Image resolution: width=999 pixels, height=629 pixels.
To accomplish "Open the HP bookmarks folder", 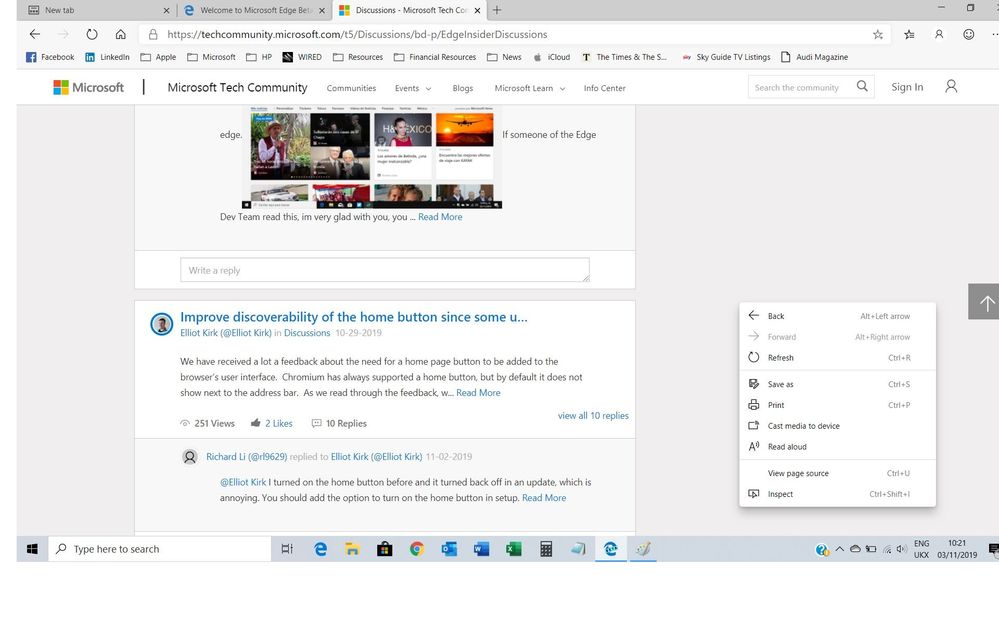I will pyautogui.click(x=259, y=57).
